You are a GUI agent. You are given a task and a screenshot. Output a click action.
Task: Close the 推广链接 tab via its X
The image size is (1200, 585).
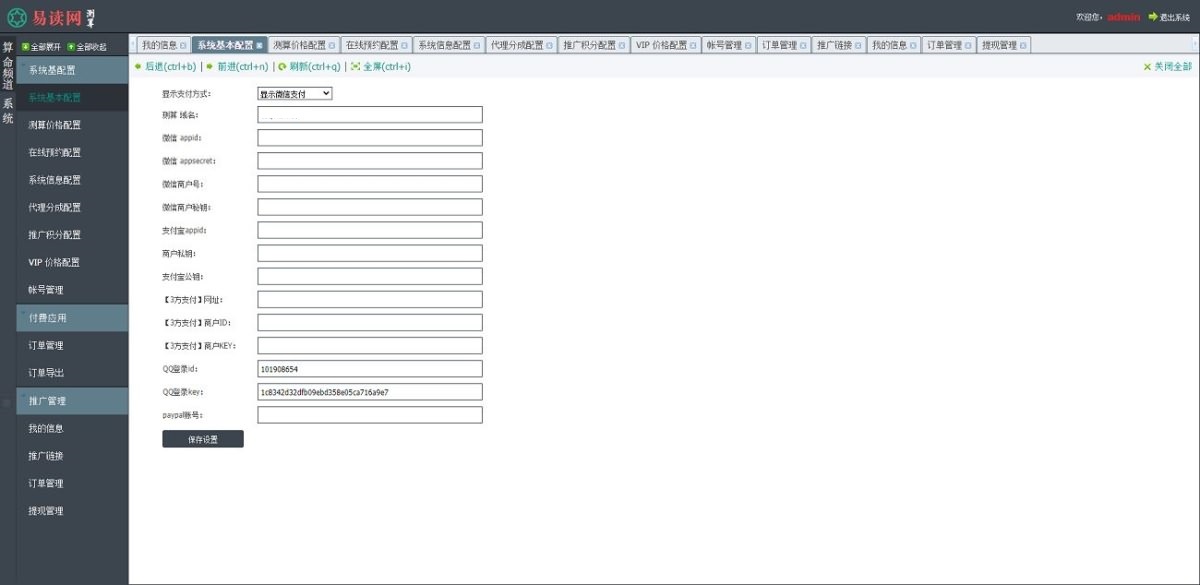(857, 46)
